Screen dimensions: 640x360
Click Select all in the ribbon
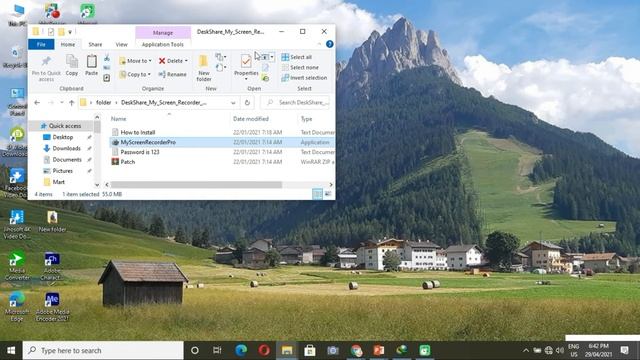(297, 57)
